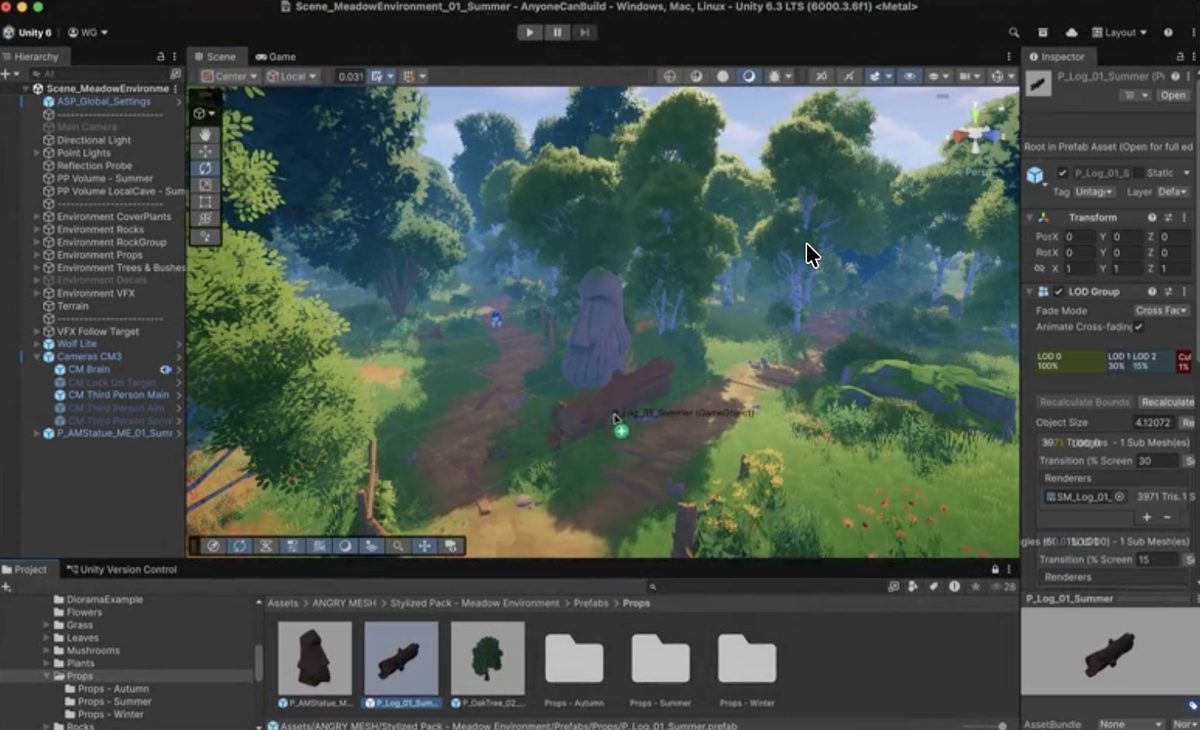Select CM Brain in Hierarchy

pos(88,370)
